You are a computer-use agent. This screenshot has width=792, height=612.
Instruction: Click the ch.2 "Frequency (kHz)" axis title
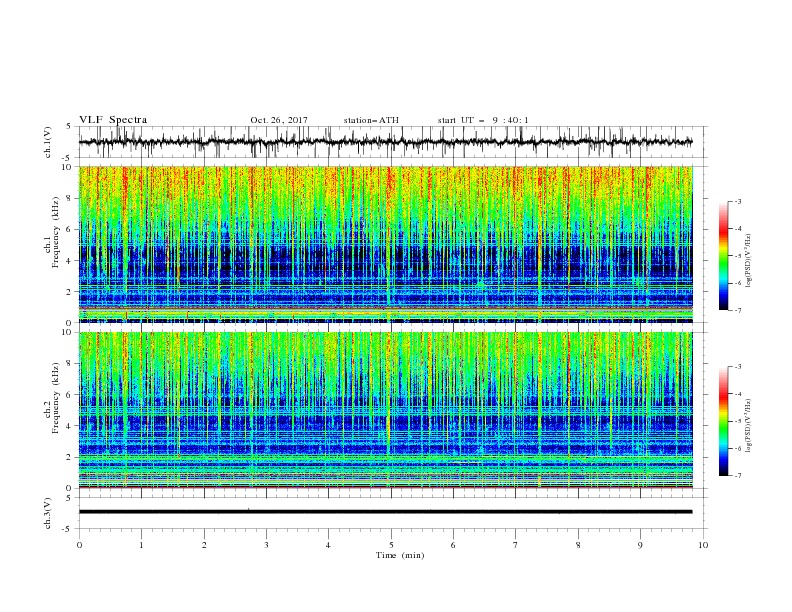point(55,398)
